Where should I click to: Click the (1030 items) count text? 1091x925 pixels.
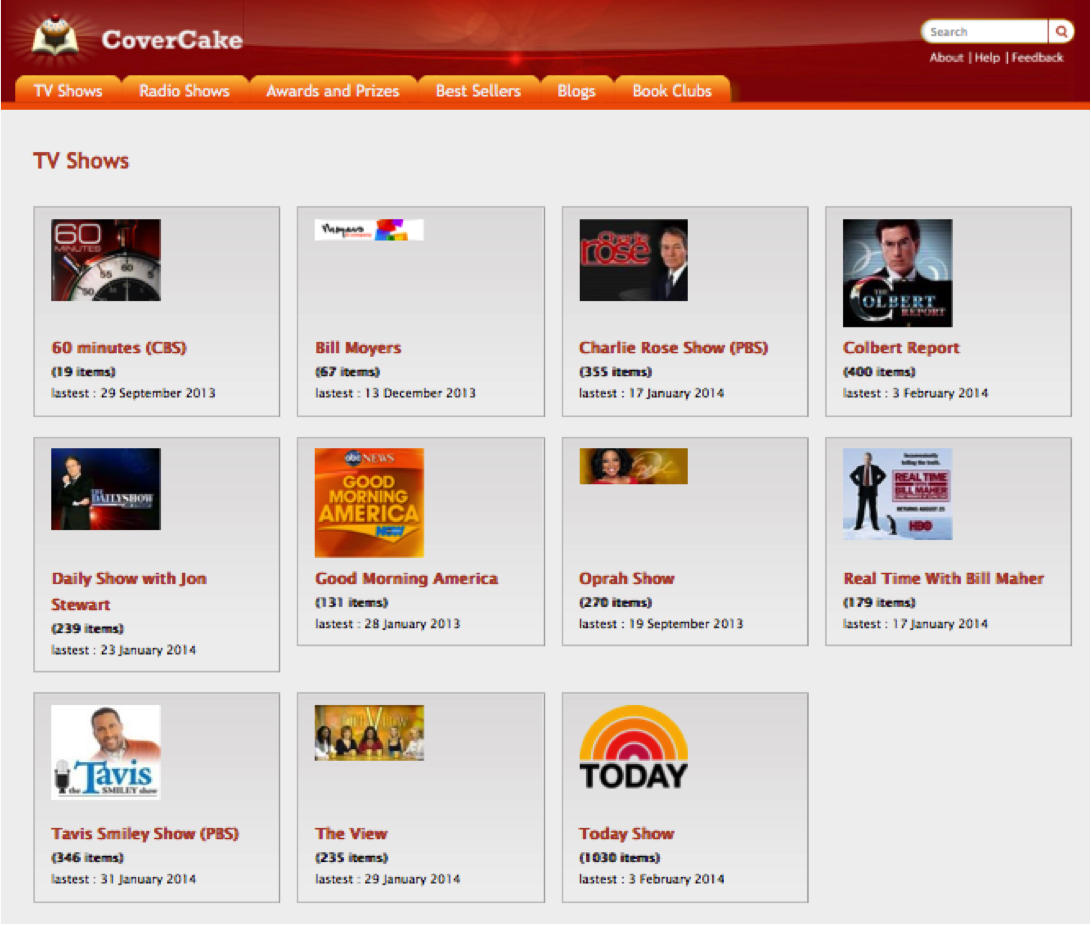pos(619,857)
